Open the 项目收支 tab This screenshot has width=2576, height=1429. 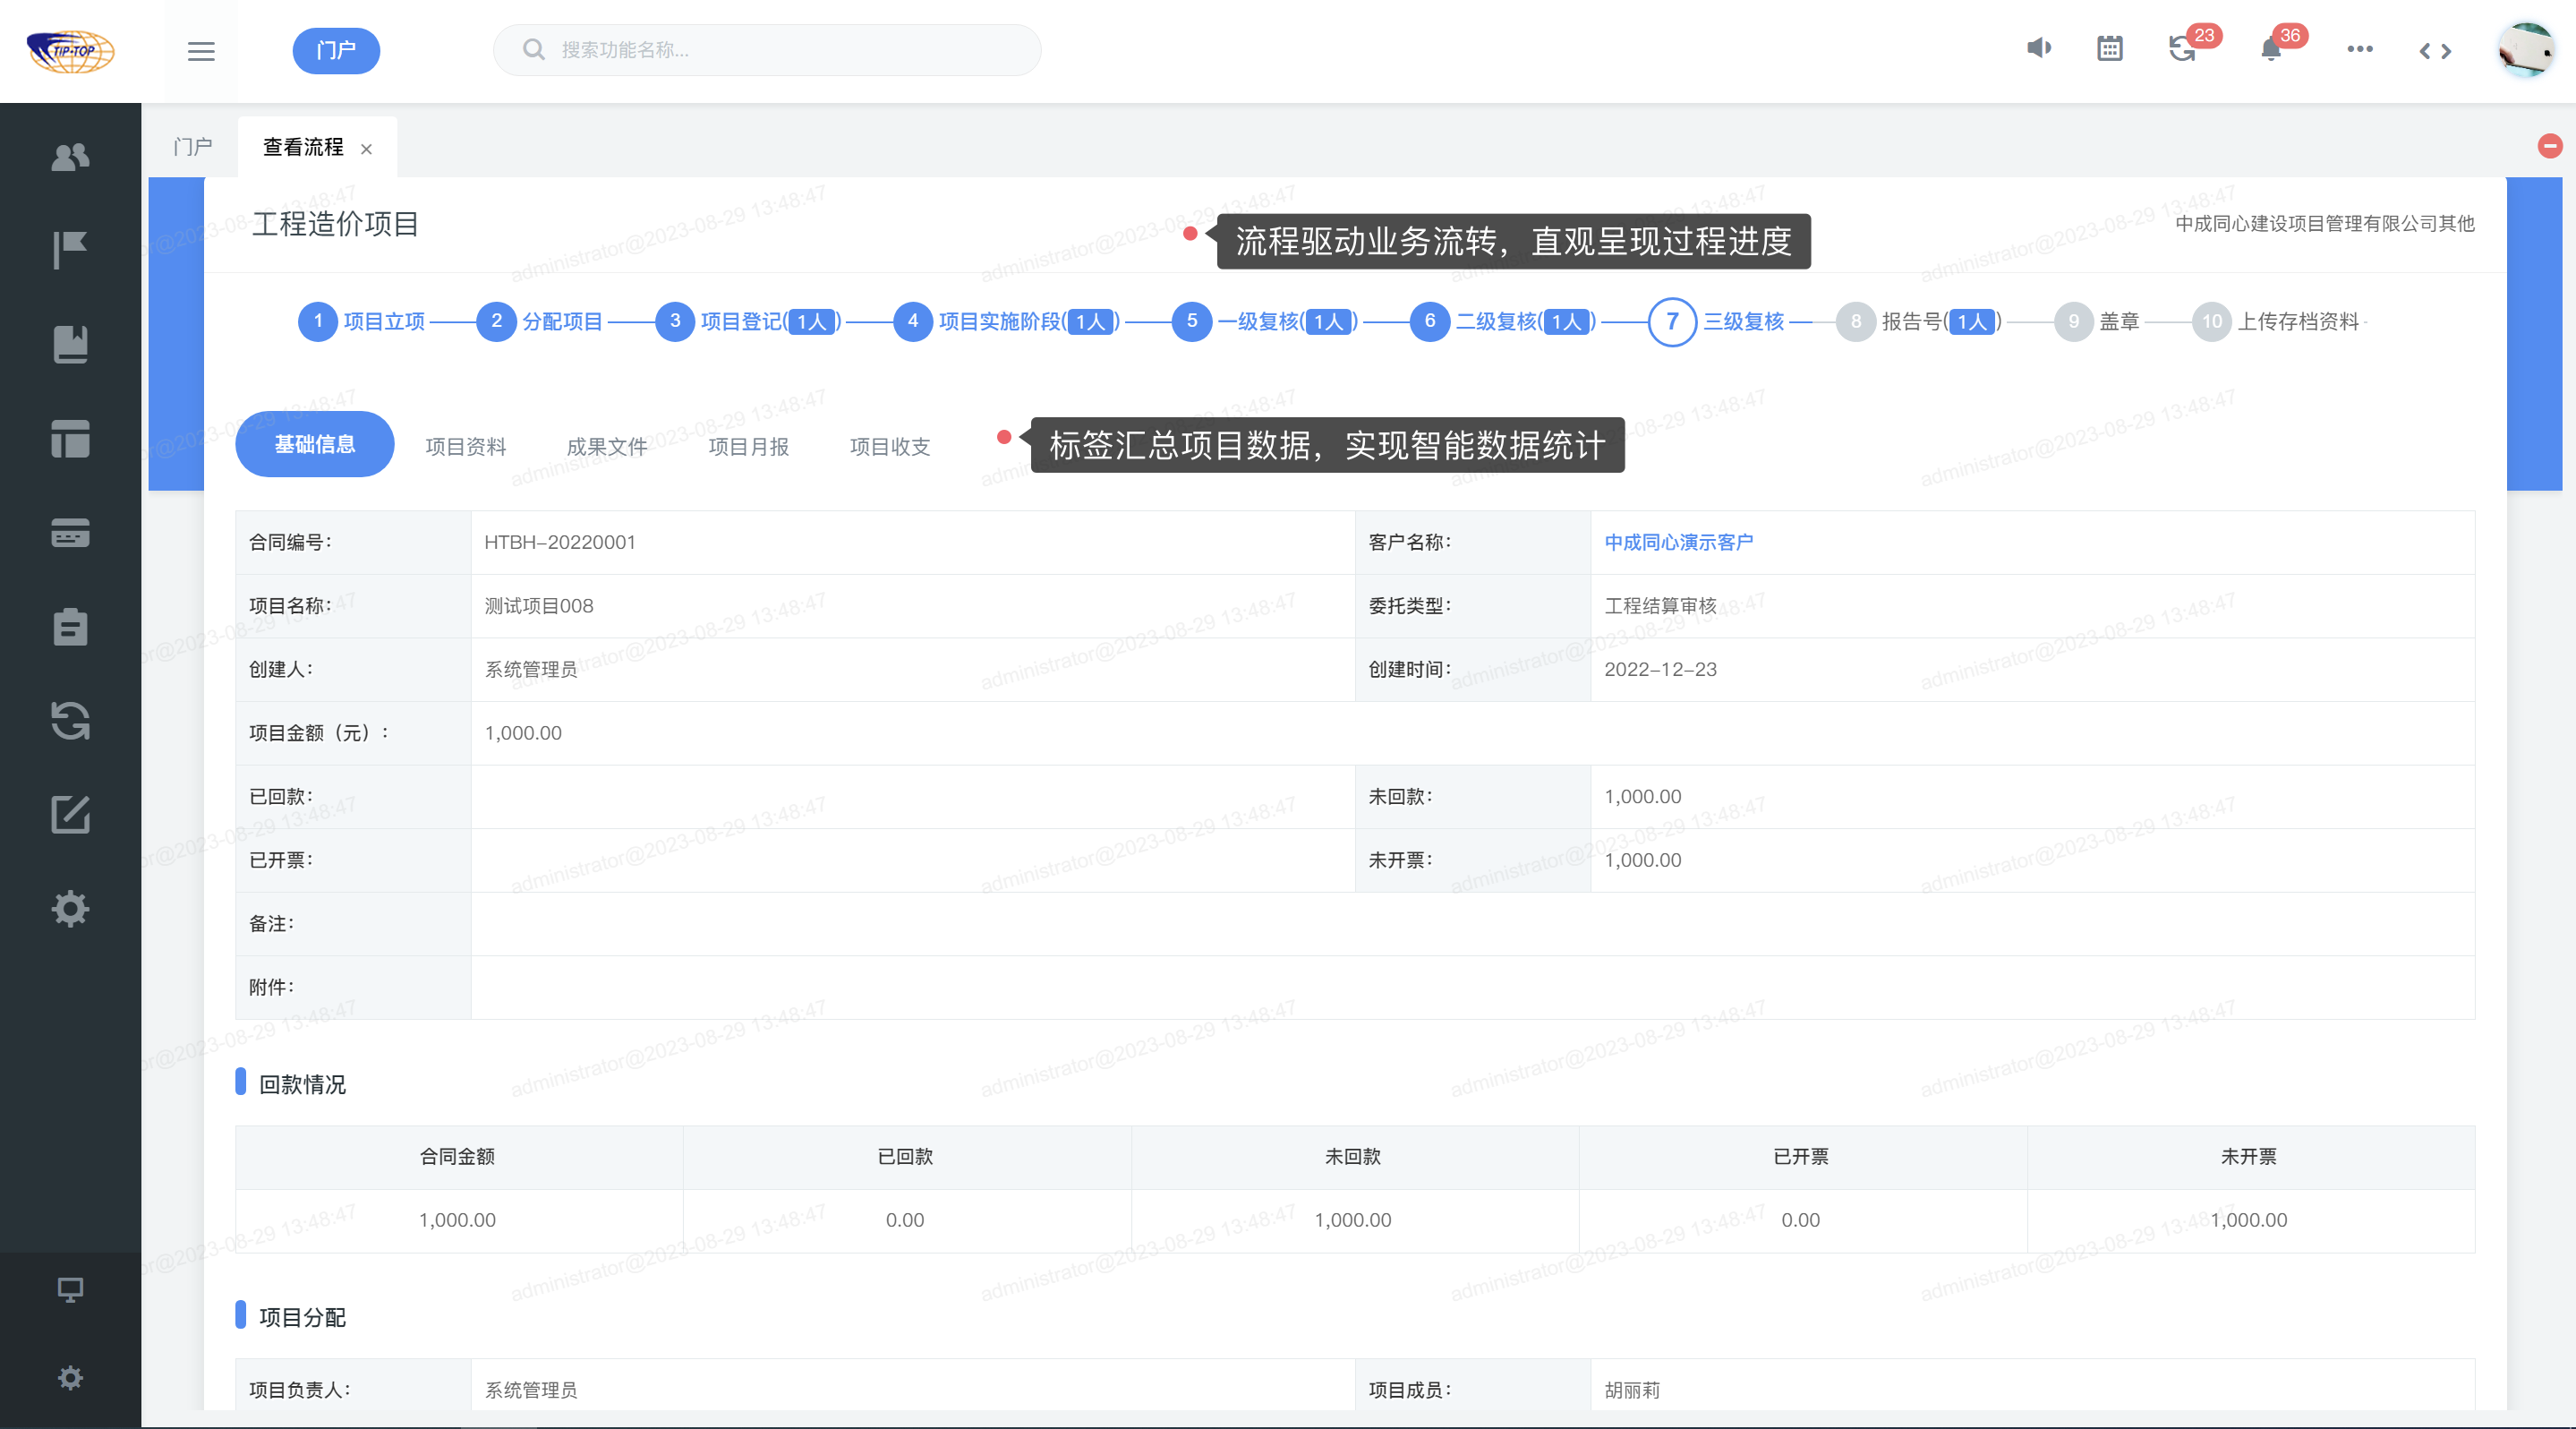point(890,446)
